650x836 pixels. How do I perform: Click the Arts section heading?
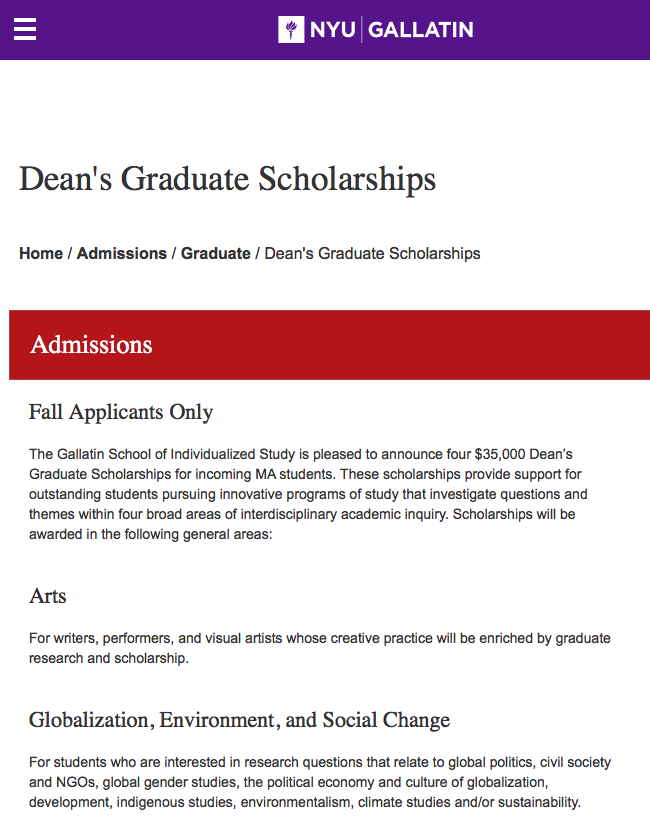[48, 596]
